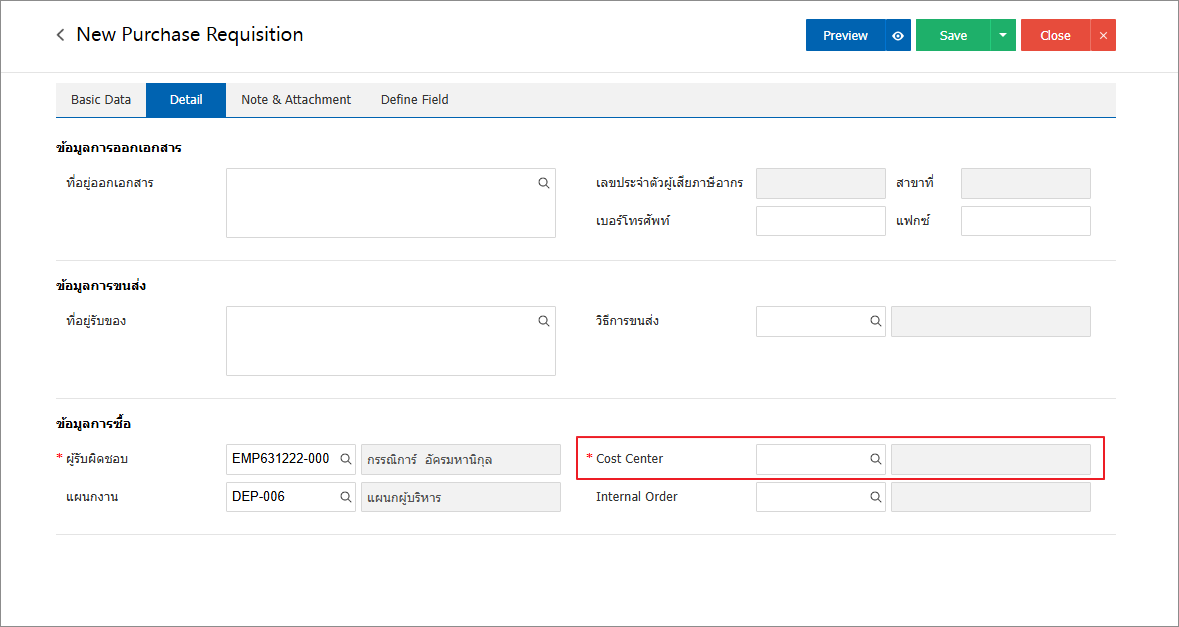Open the Note & Attachment tab
The width and height of the screenshot is (1179, 627).
tap(296, 100)
